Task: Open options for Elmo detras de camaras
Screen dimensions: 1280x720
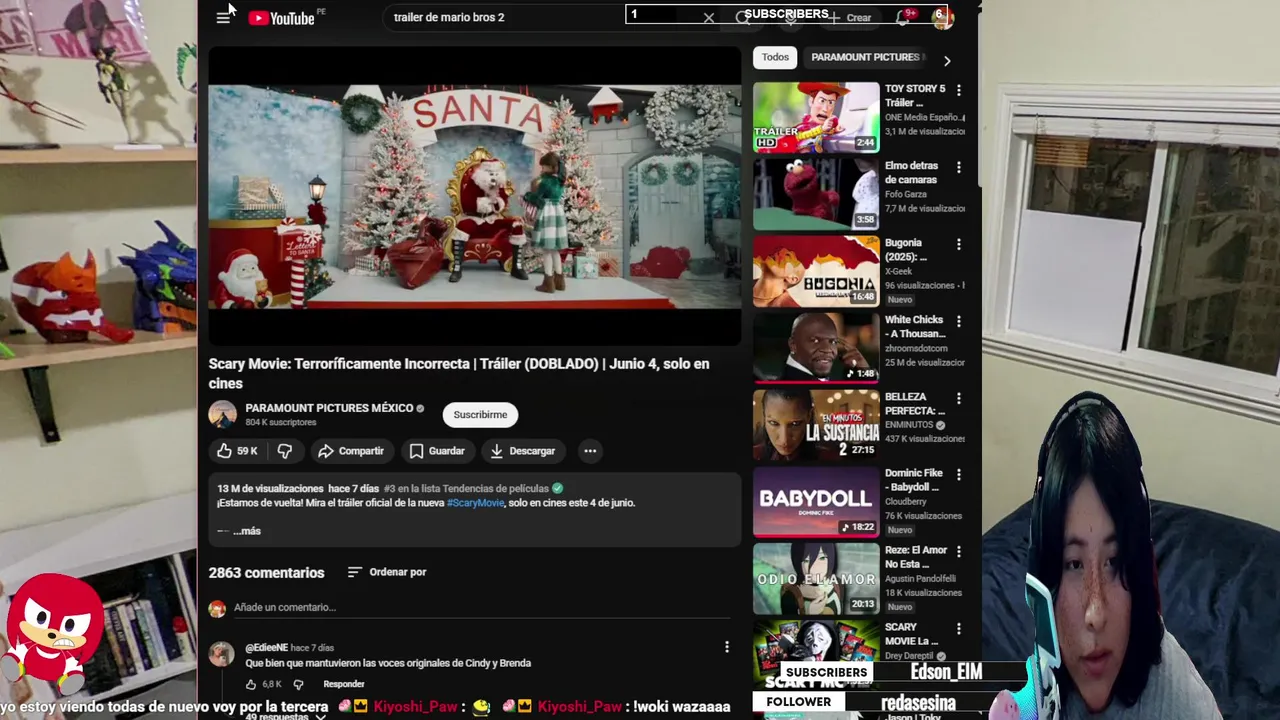Action: tap(959, 167)
